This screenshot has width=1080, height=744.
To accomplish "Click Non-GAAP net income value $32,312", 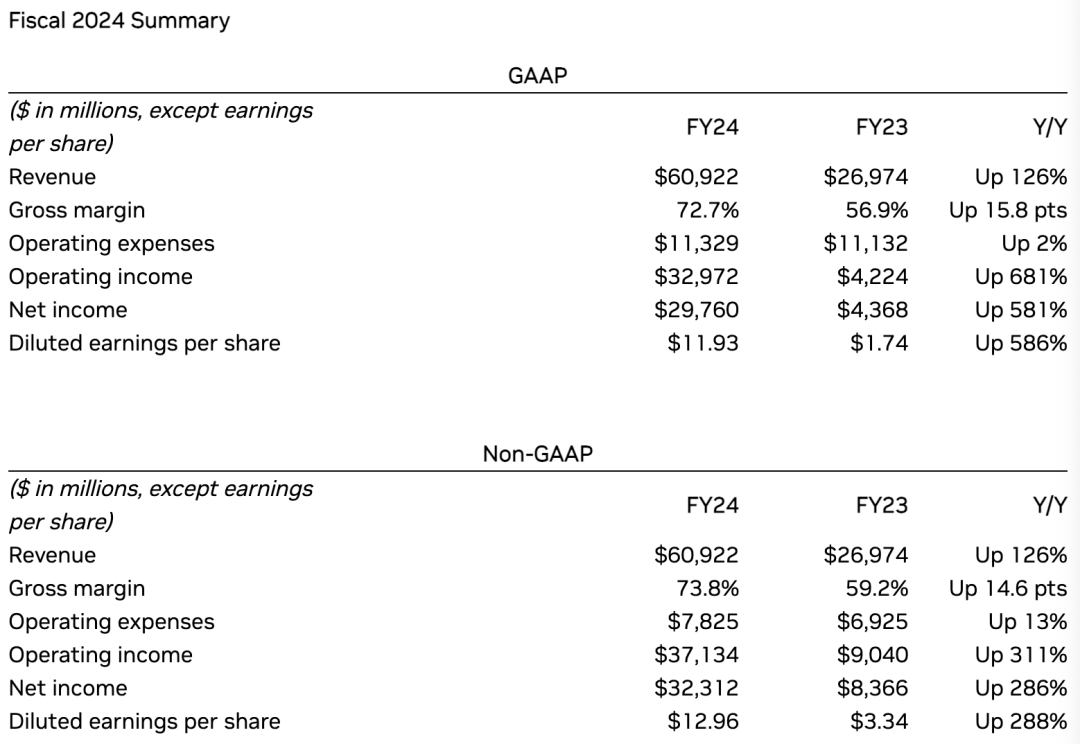I will coord(696,688).
